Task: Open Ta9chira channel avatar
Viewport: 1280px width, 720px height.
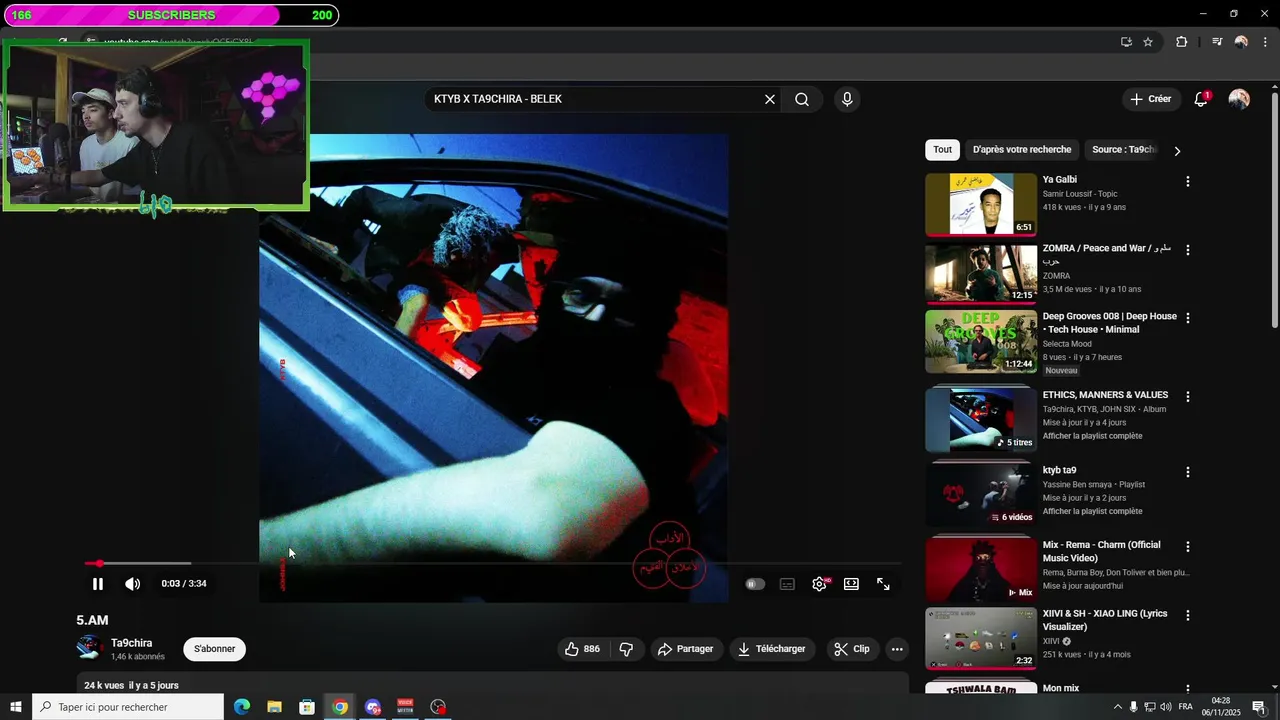Action: (x=89, y=649)
